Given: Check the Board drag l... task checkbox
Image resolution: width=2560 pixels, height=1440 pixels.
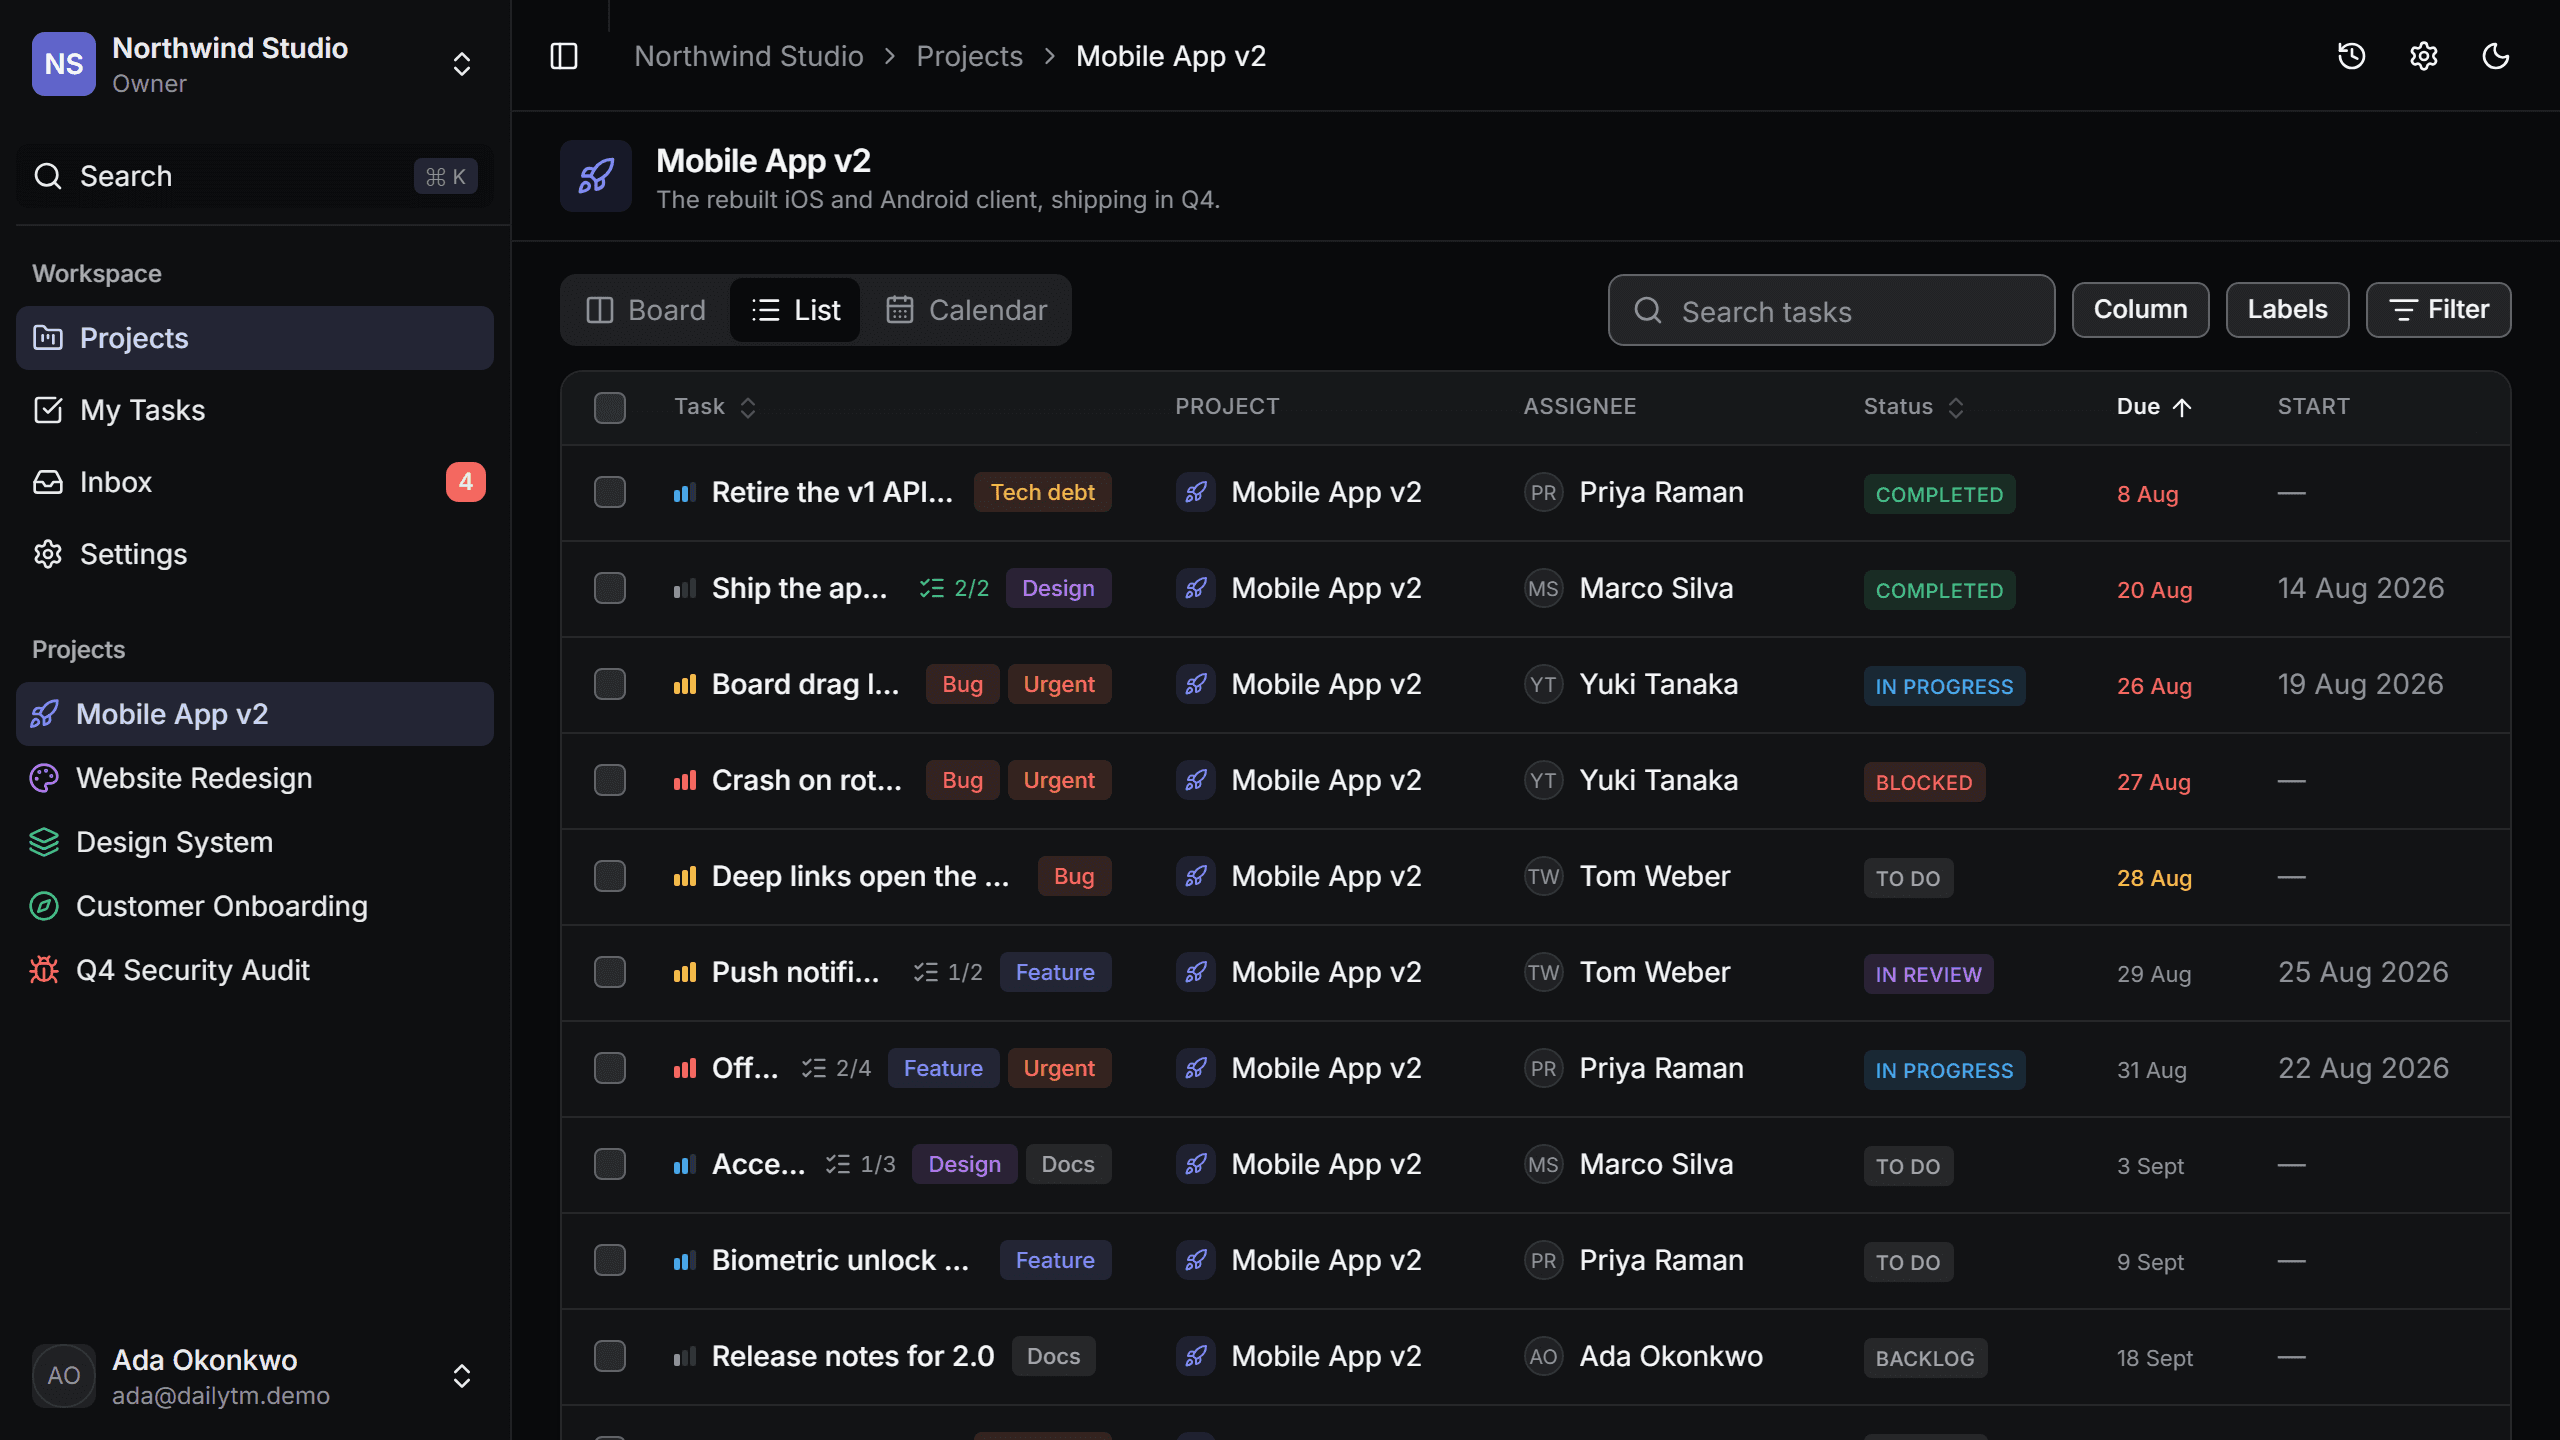Looking at the screenshot, I should click(610, 684).
